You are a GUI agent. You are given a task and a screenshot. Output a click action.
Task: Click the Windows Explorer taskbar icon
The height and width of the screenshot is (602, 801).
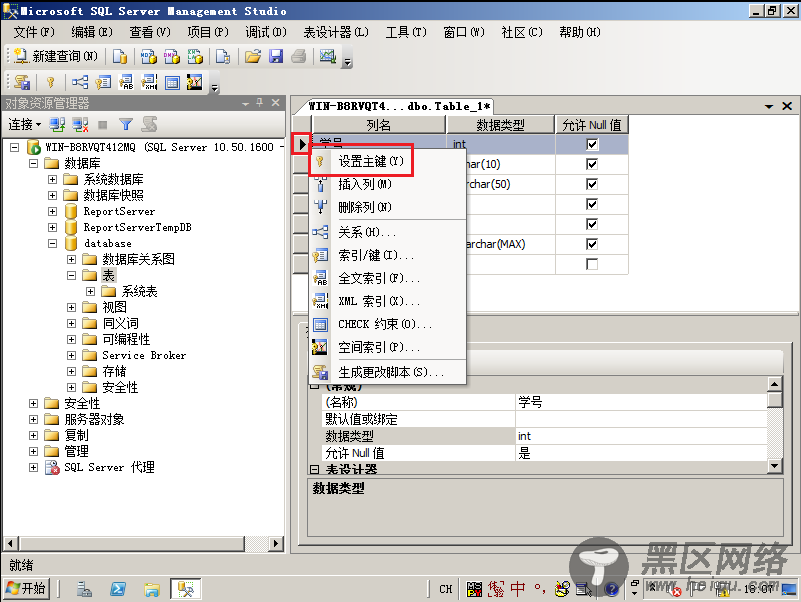pos(152,589)
